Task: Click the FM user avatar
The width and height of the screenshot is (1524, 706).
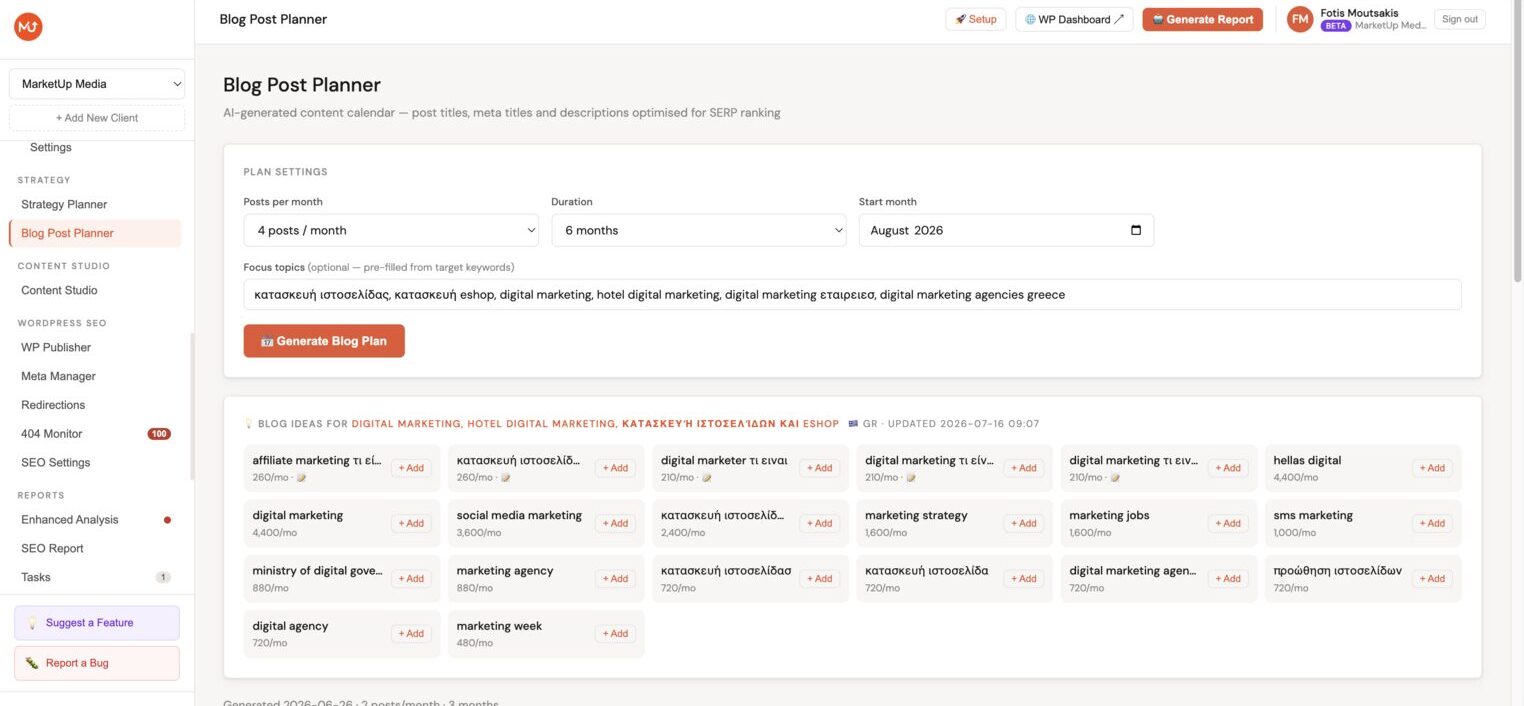Action: 1300,19
